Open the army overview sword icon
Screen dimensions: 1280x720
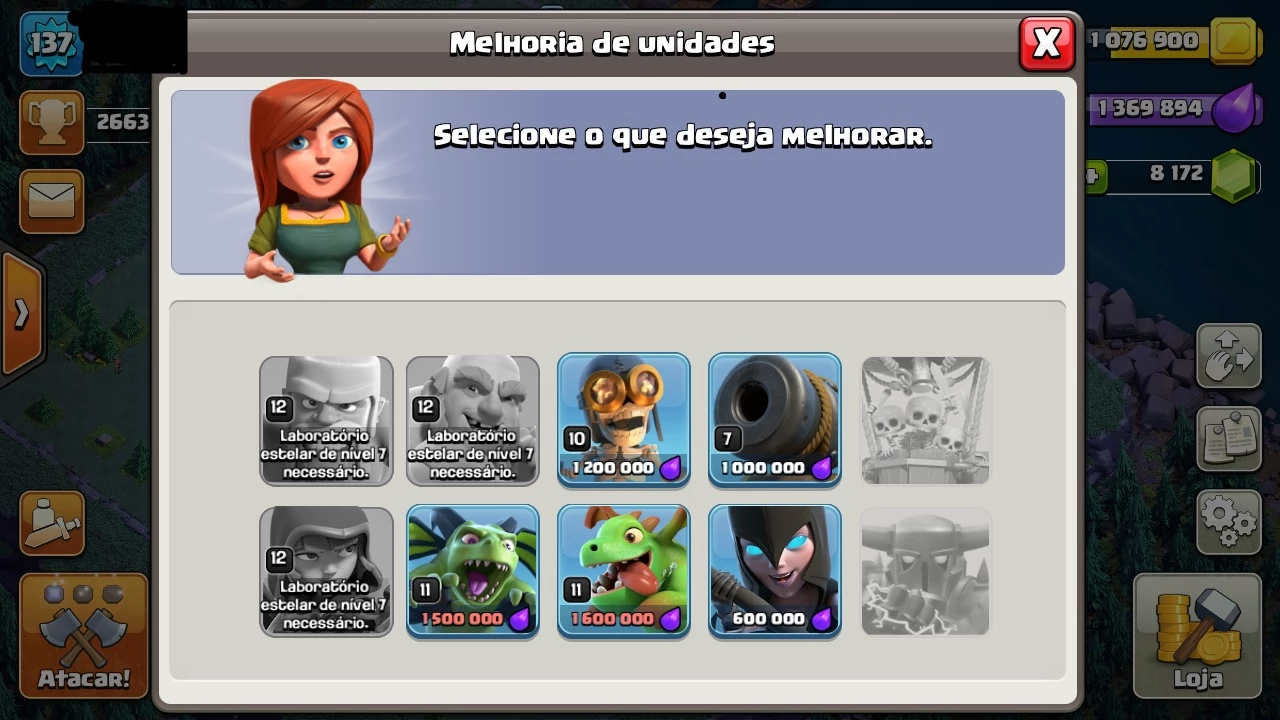click(52, 522)
